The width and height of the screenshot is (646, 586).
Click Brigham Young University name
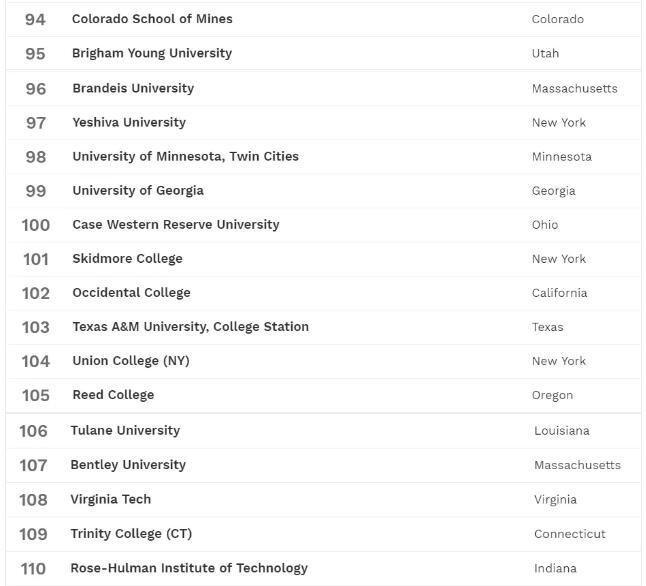(152, 53)
